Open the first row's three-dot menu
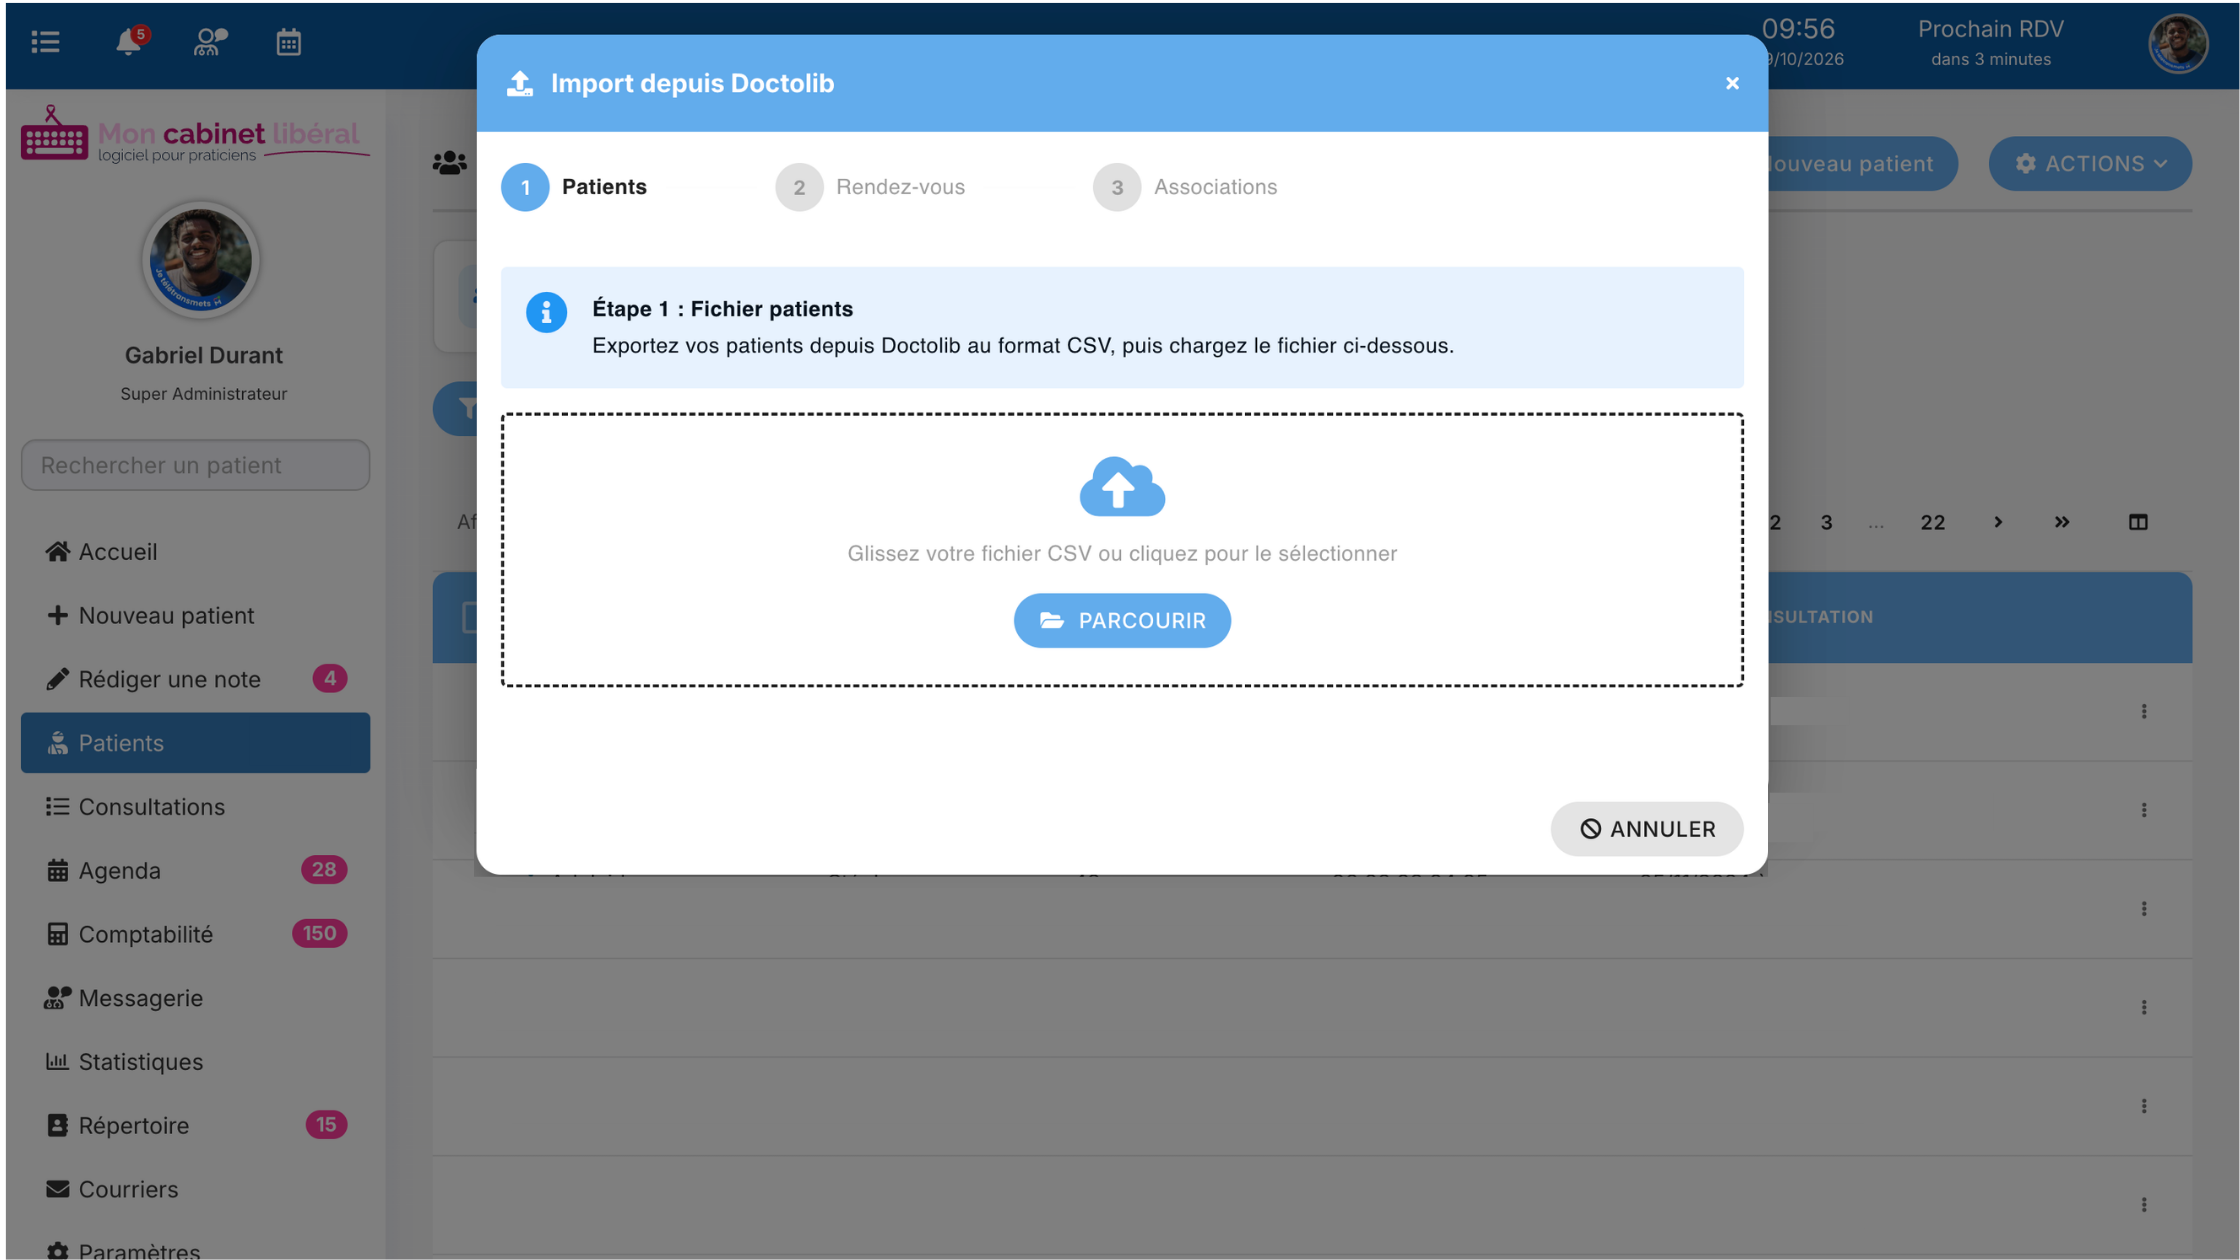2240x1260 pixels. point(2143,711)
